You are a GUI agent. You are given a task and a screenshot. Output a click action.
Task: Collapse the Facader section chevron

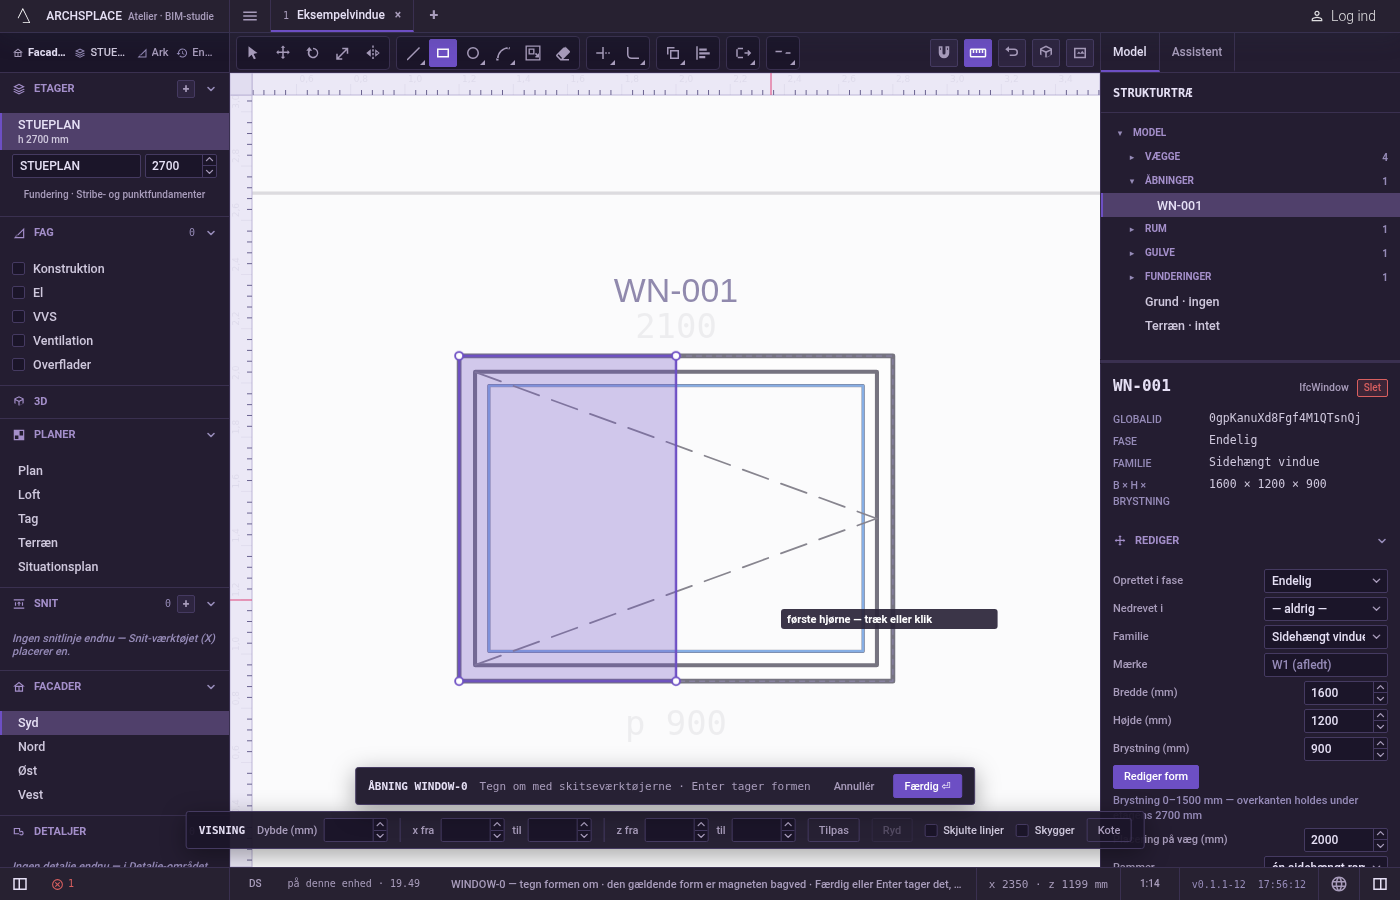(211, 687)
